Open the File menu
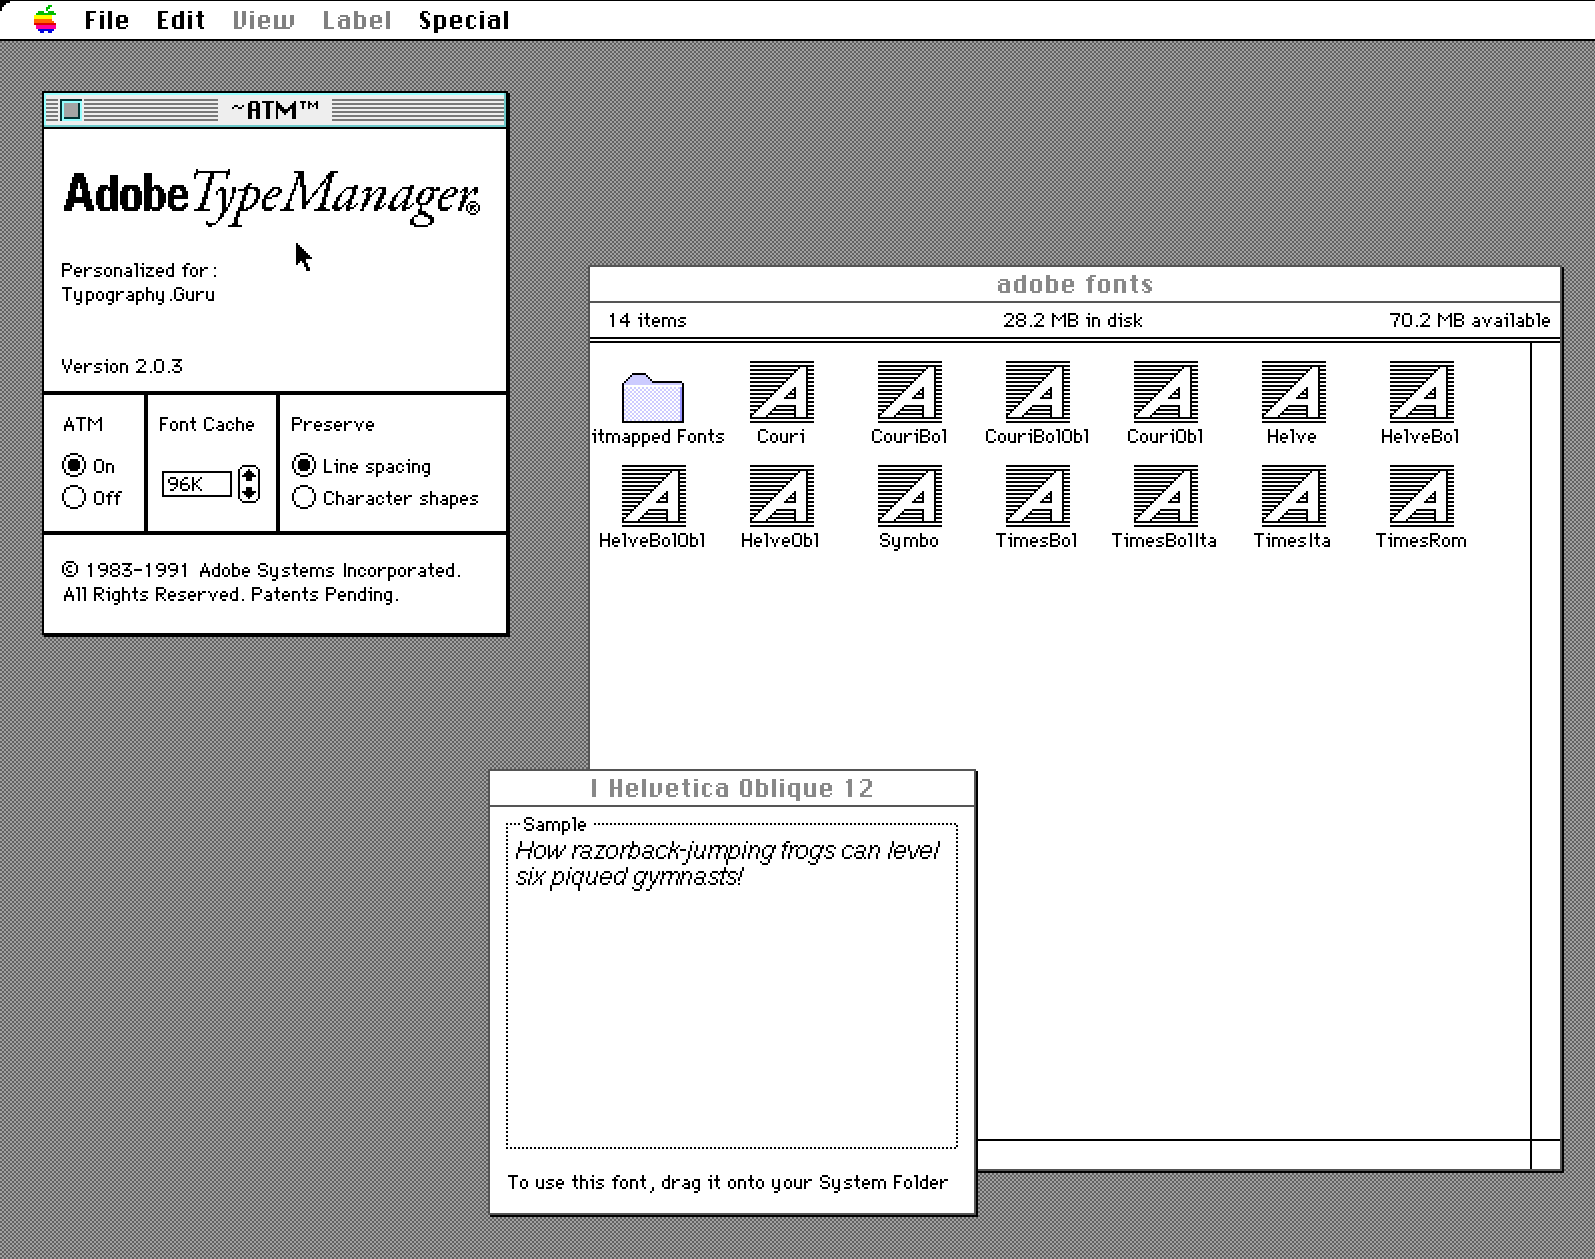Screen dimensions: 1595x1259 point(106,20)
